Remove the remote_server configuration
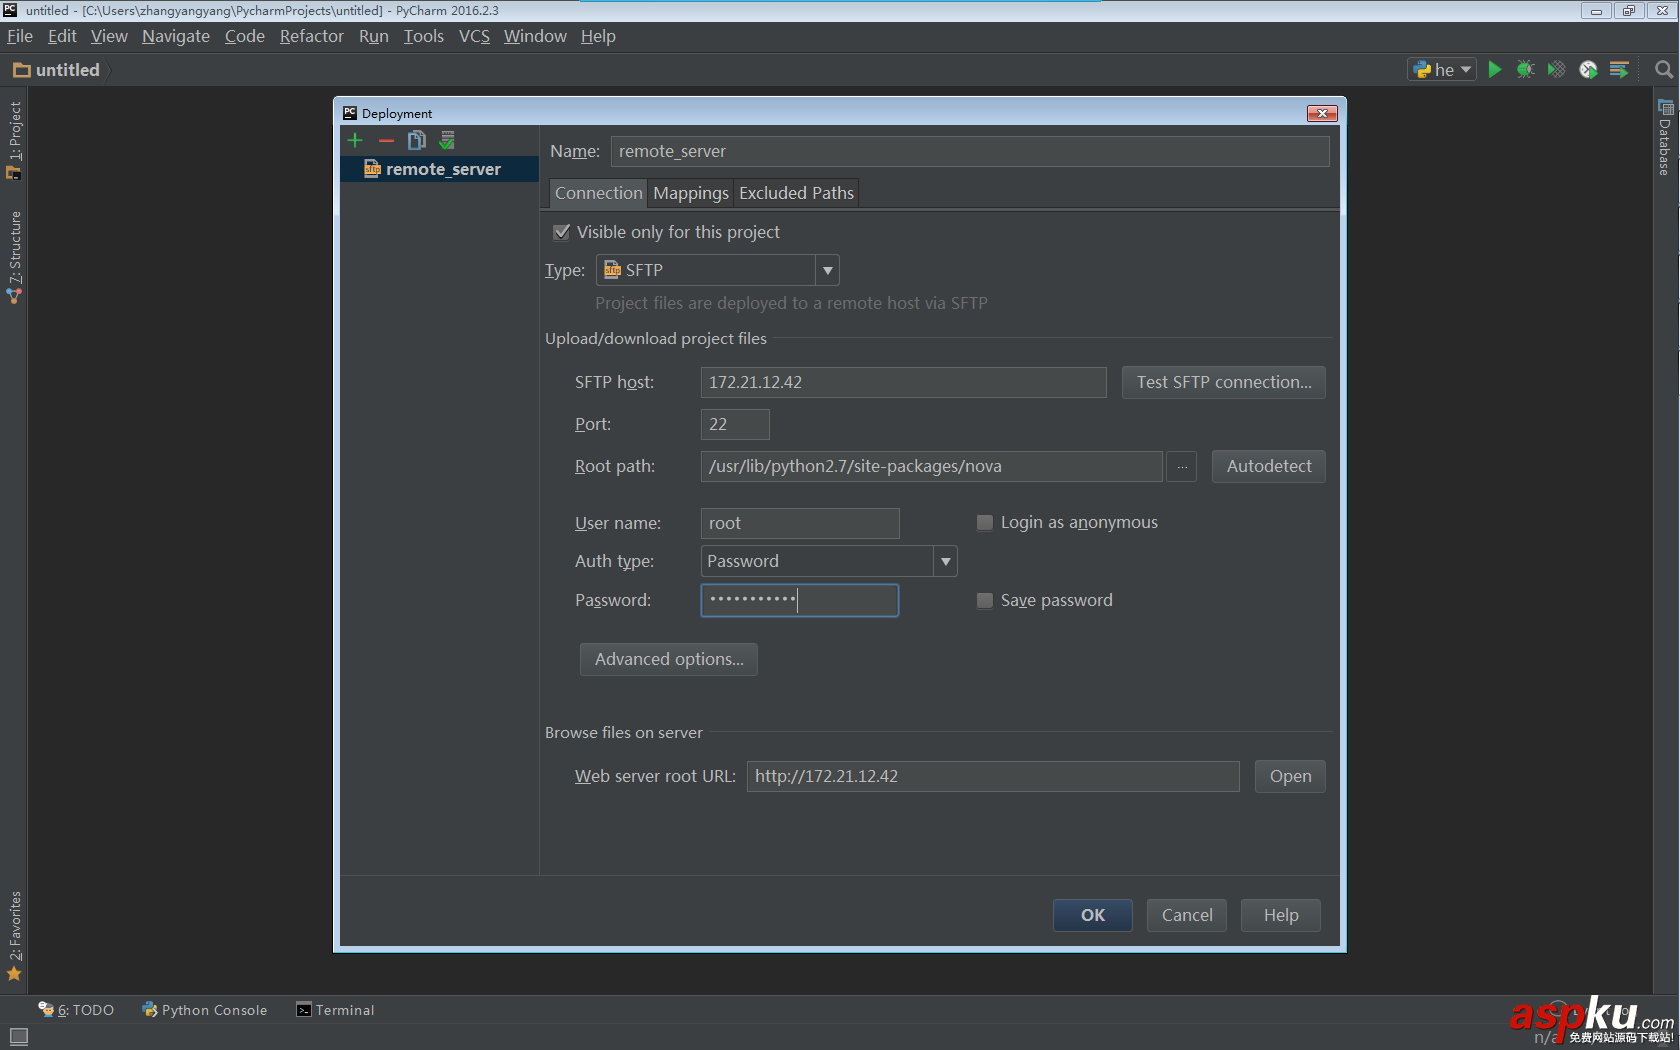 [x=386, y=140]
